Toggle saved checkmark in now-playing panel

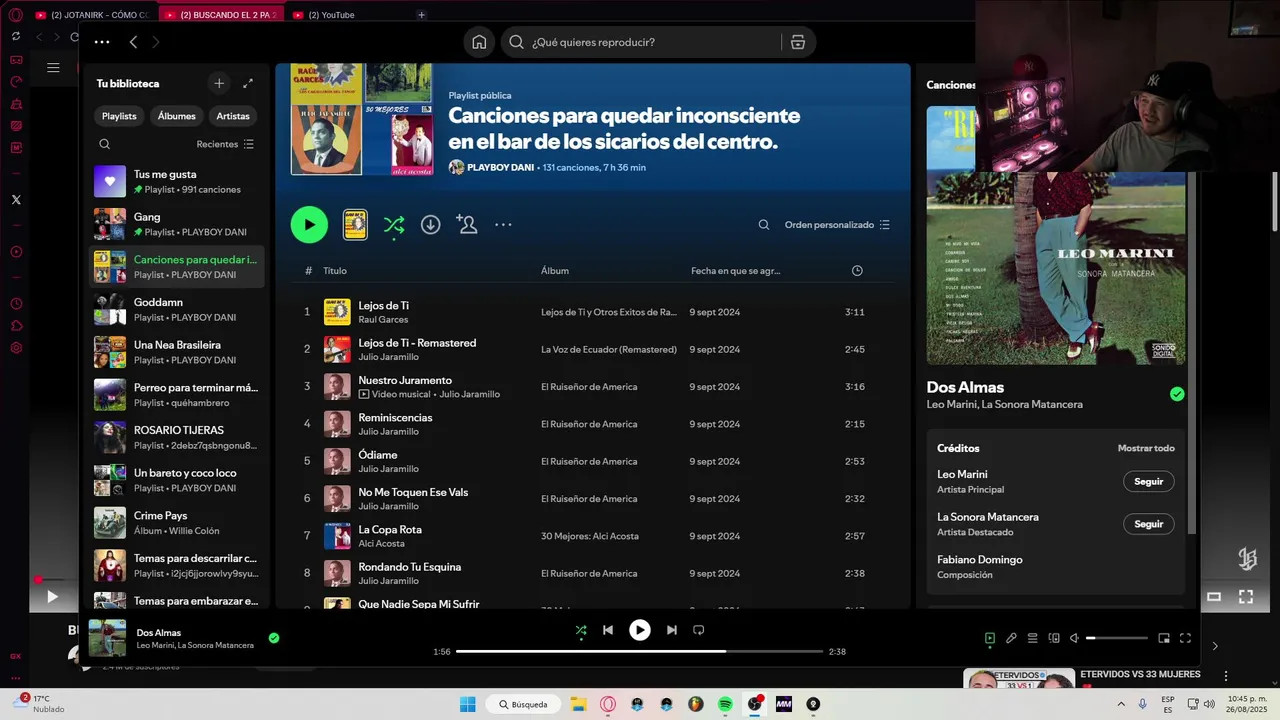[x=1177, y=394]
